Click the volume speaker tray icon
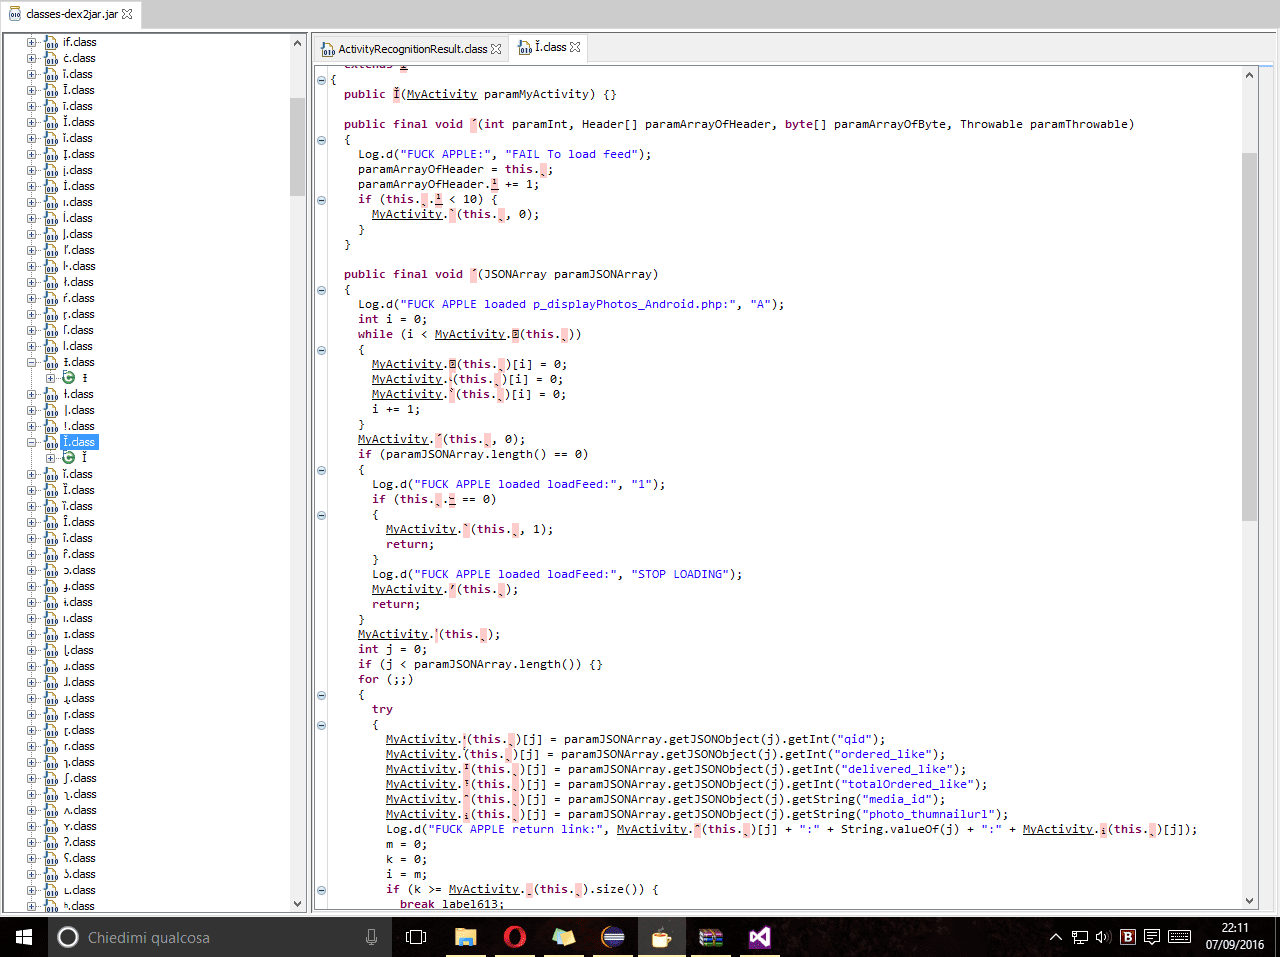Screen dimensions: 1280x957 tap(1103, 937)
